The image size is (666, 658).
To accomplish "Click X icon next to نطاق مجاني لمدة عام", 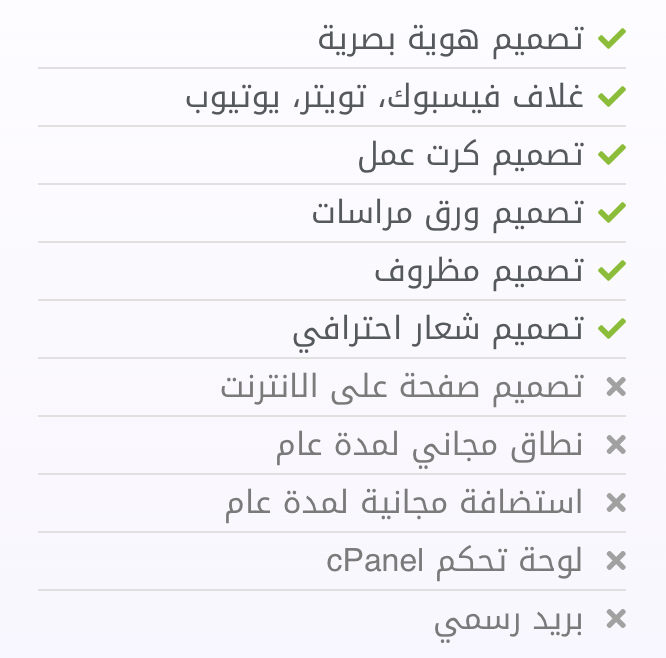I will pyautogui.click(x=615, y=445).
